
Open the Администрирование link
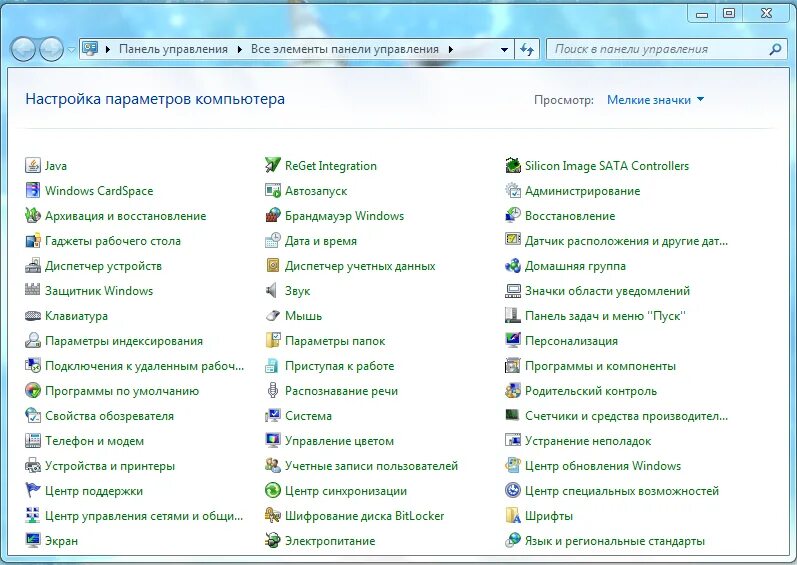point(583,191)
